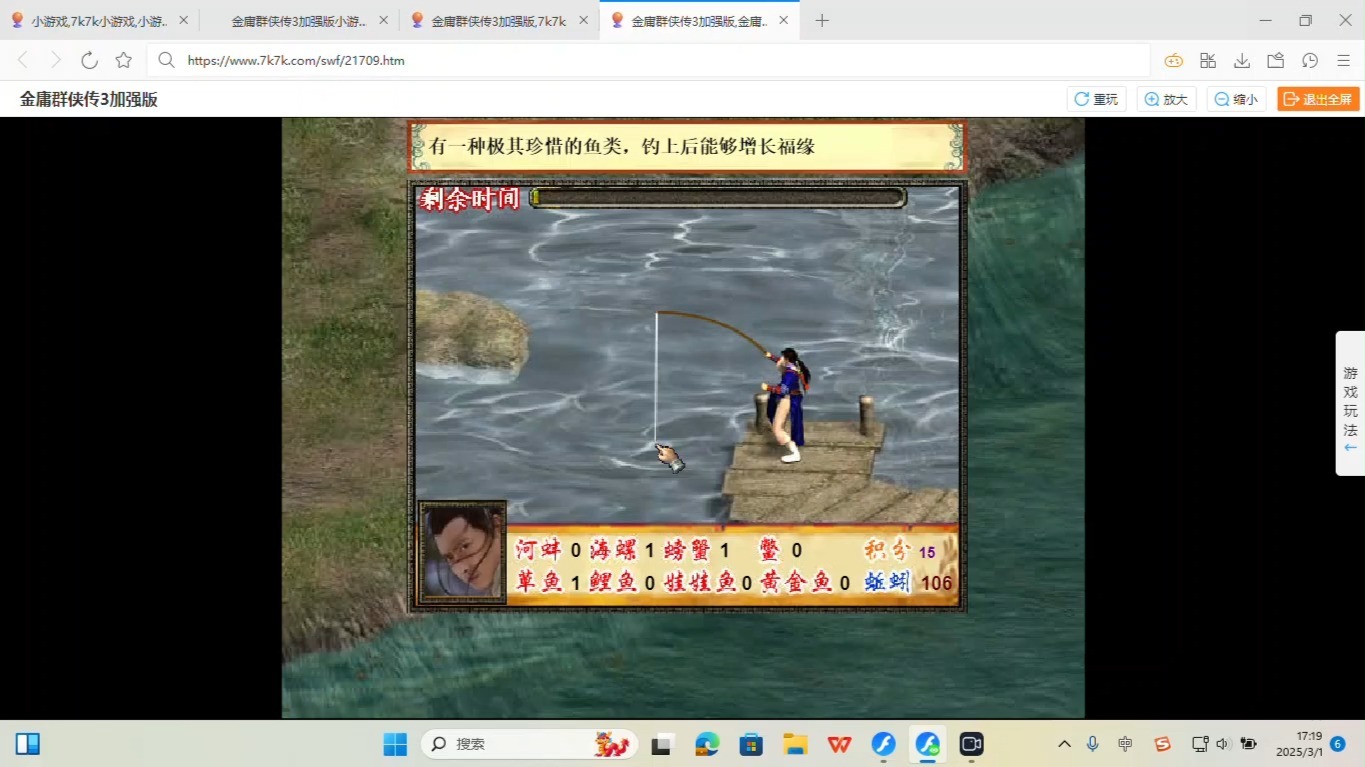Click the fishing girl on the dock

[787, 404]
